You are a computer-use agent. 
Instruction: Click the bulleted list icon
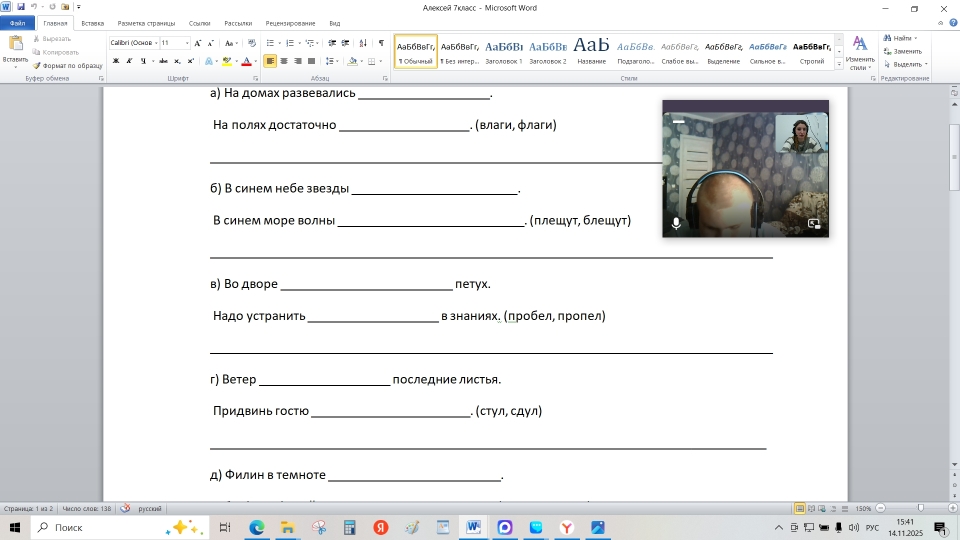tap(272, 43)
